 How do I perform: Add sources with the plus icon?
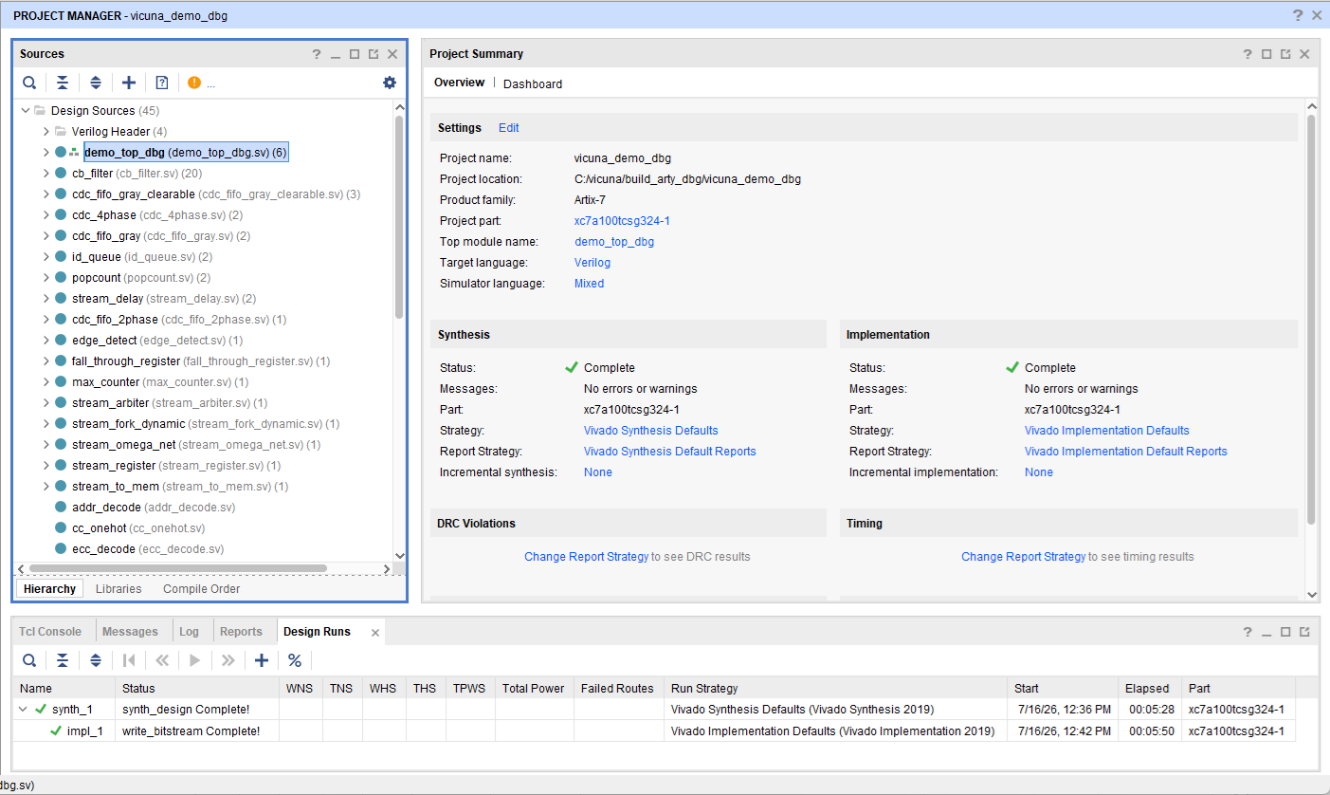tap(129, 83)
